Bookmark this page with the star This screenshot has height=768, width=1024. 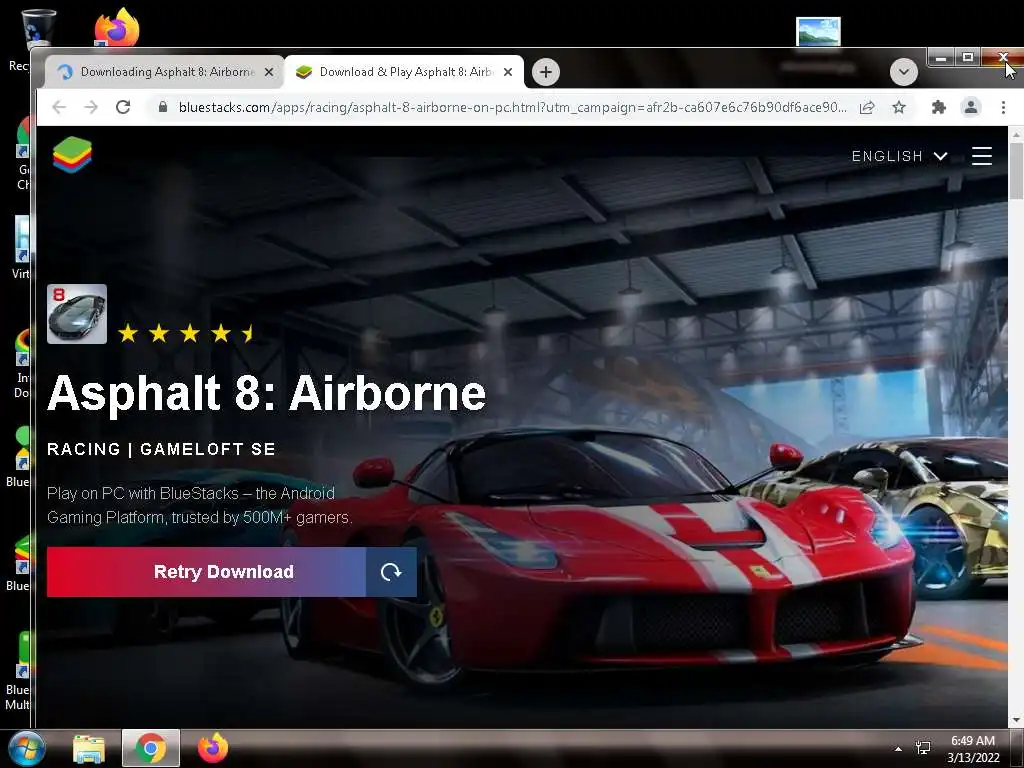(899, 107)
